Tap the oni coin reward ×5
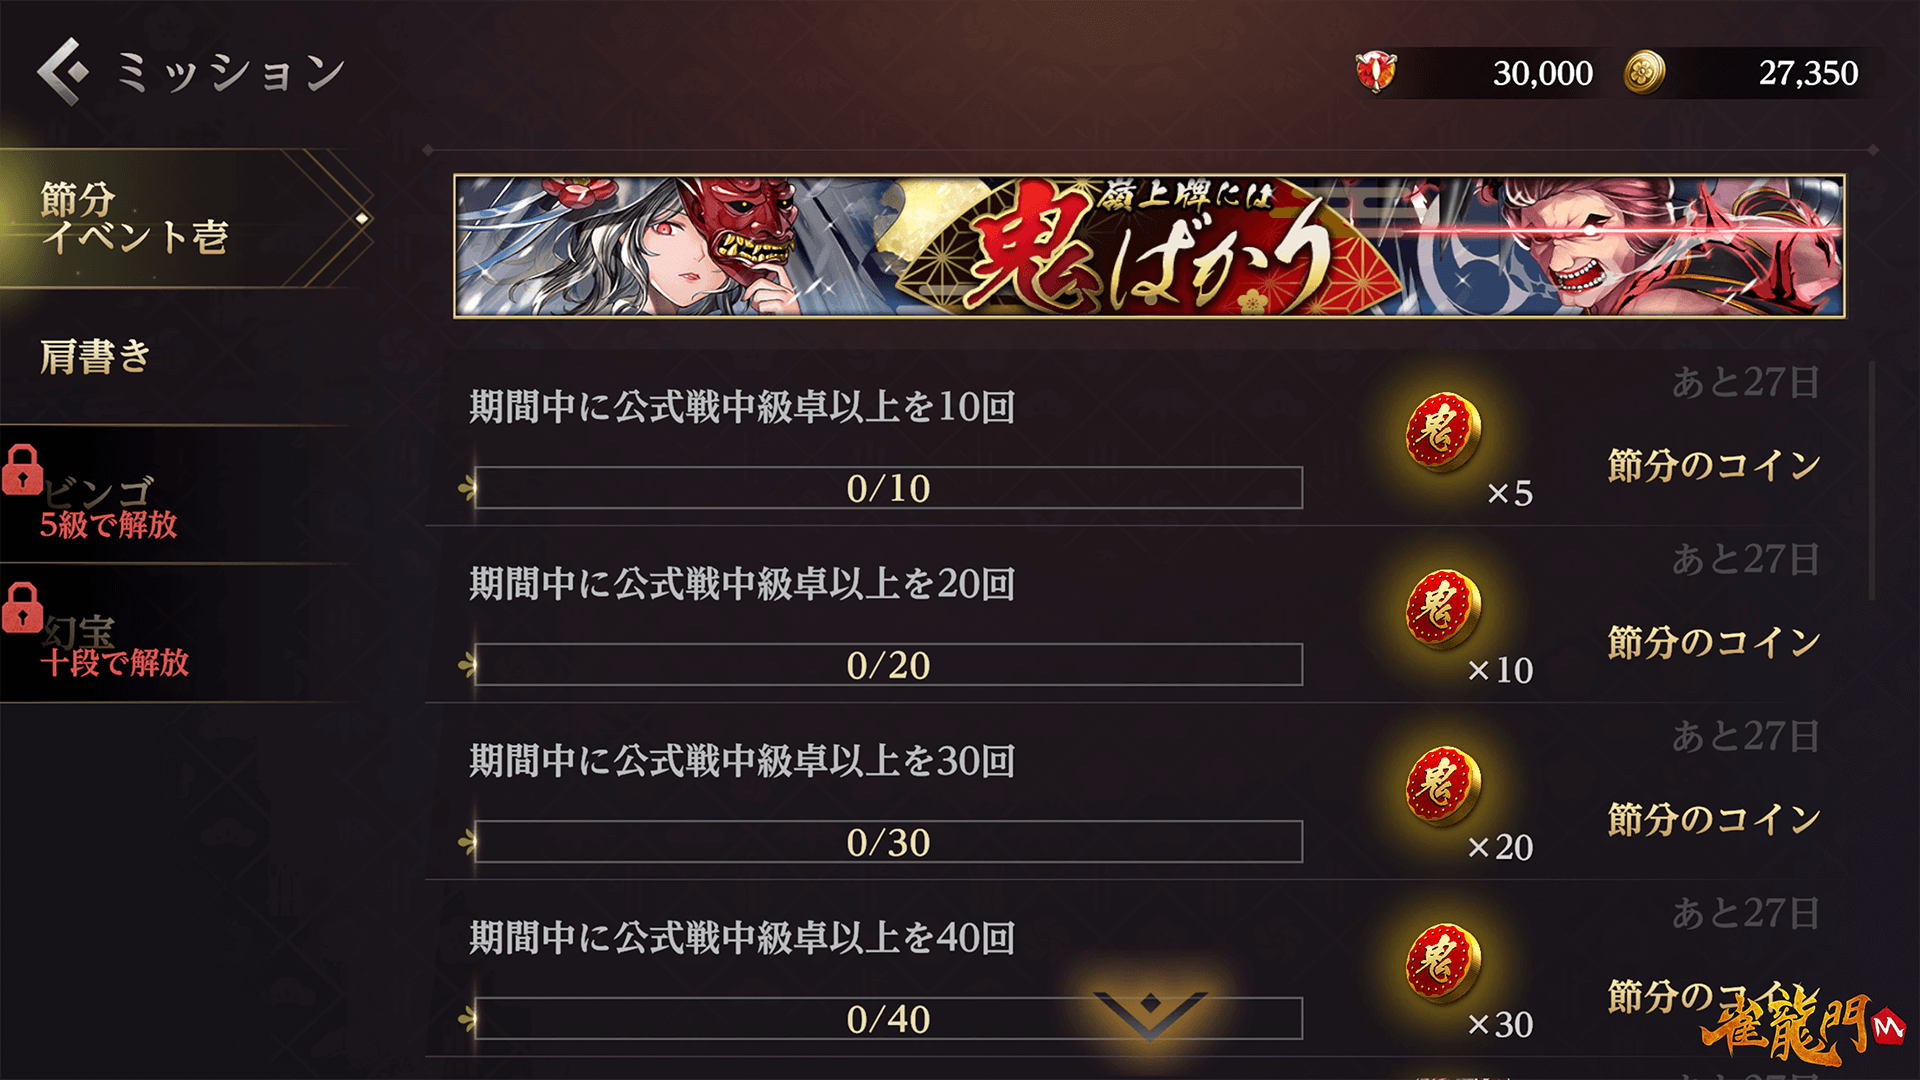This screenshot has width=1920, height=1080. click(x=1442, y=432)
